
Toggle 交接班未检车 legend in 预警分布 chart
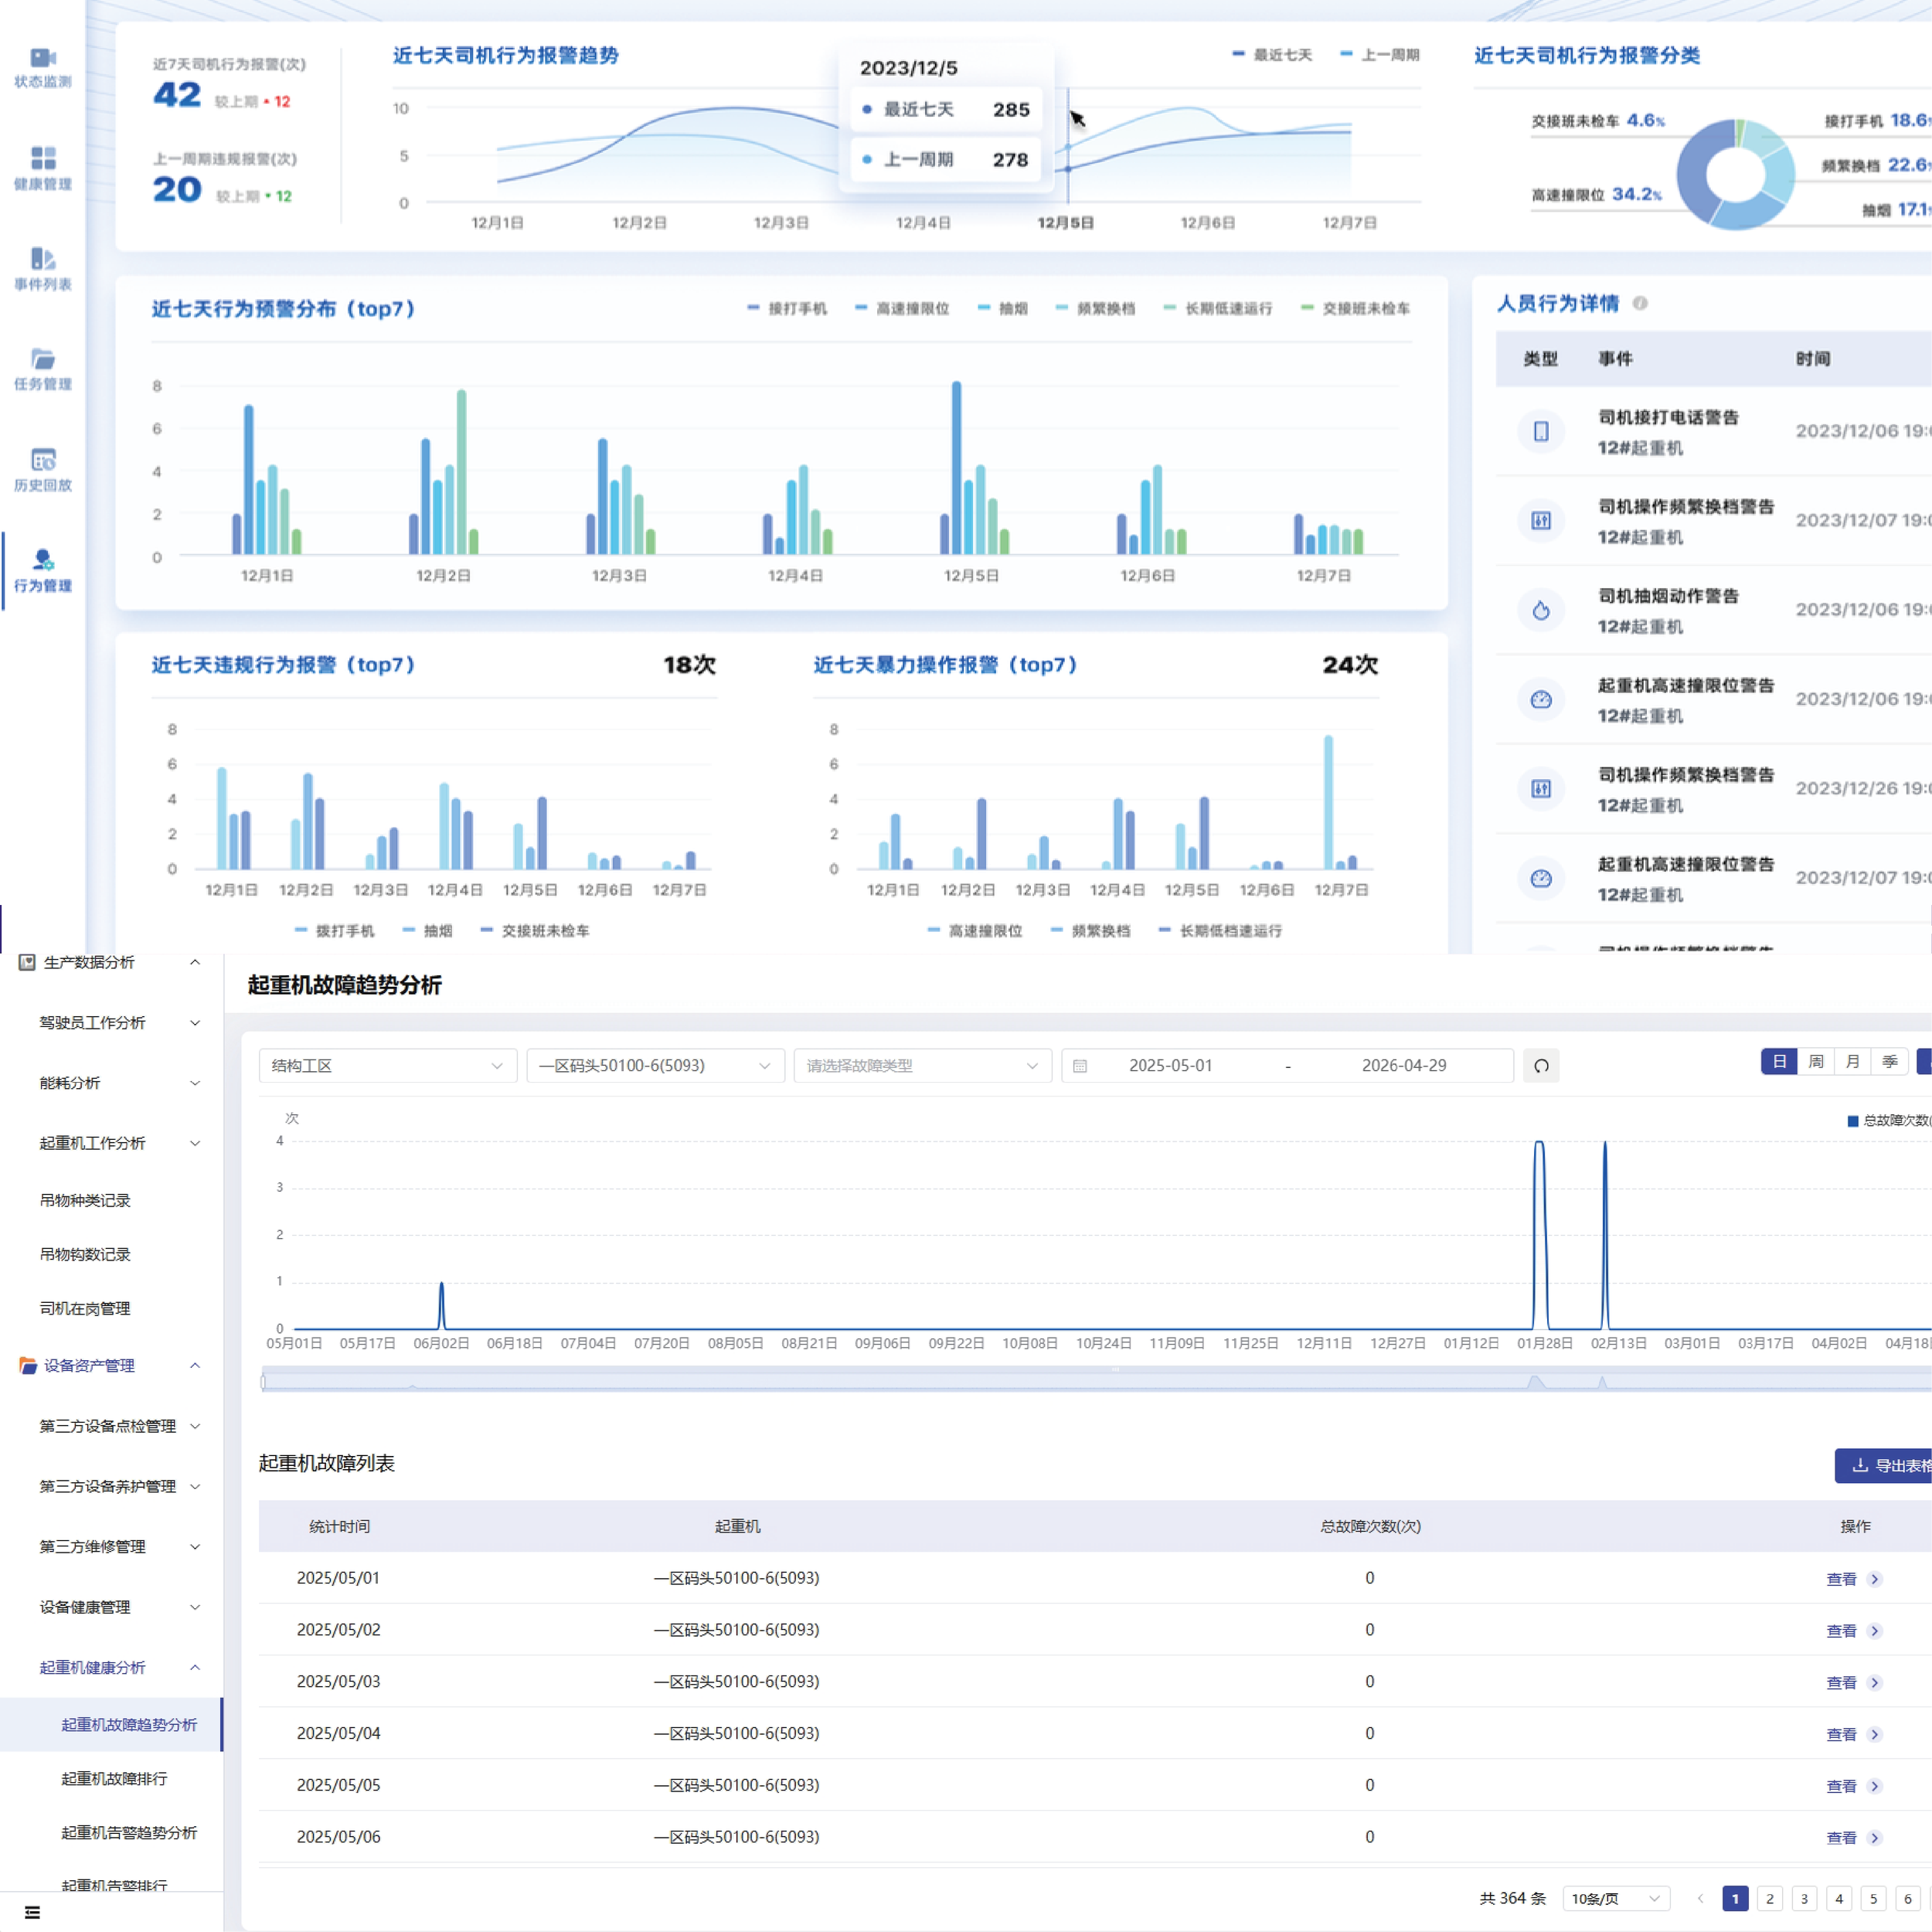pyautogui.click(x=1356, y=308)
